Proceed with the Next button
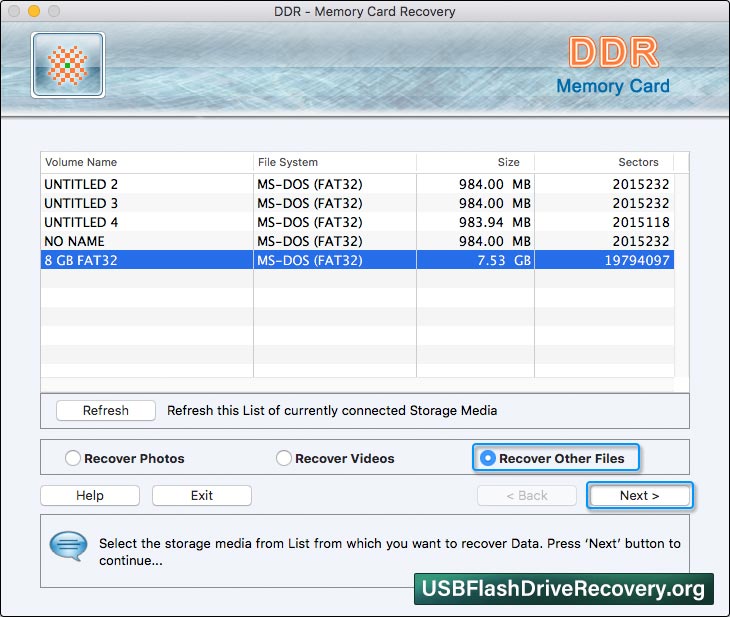Image resolution: width=730 pixels, height=617 pixels. [640, 495]
